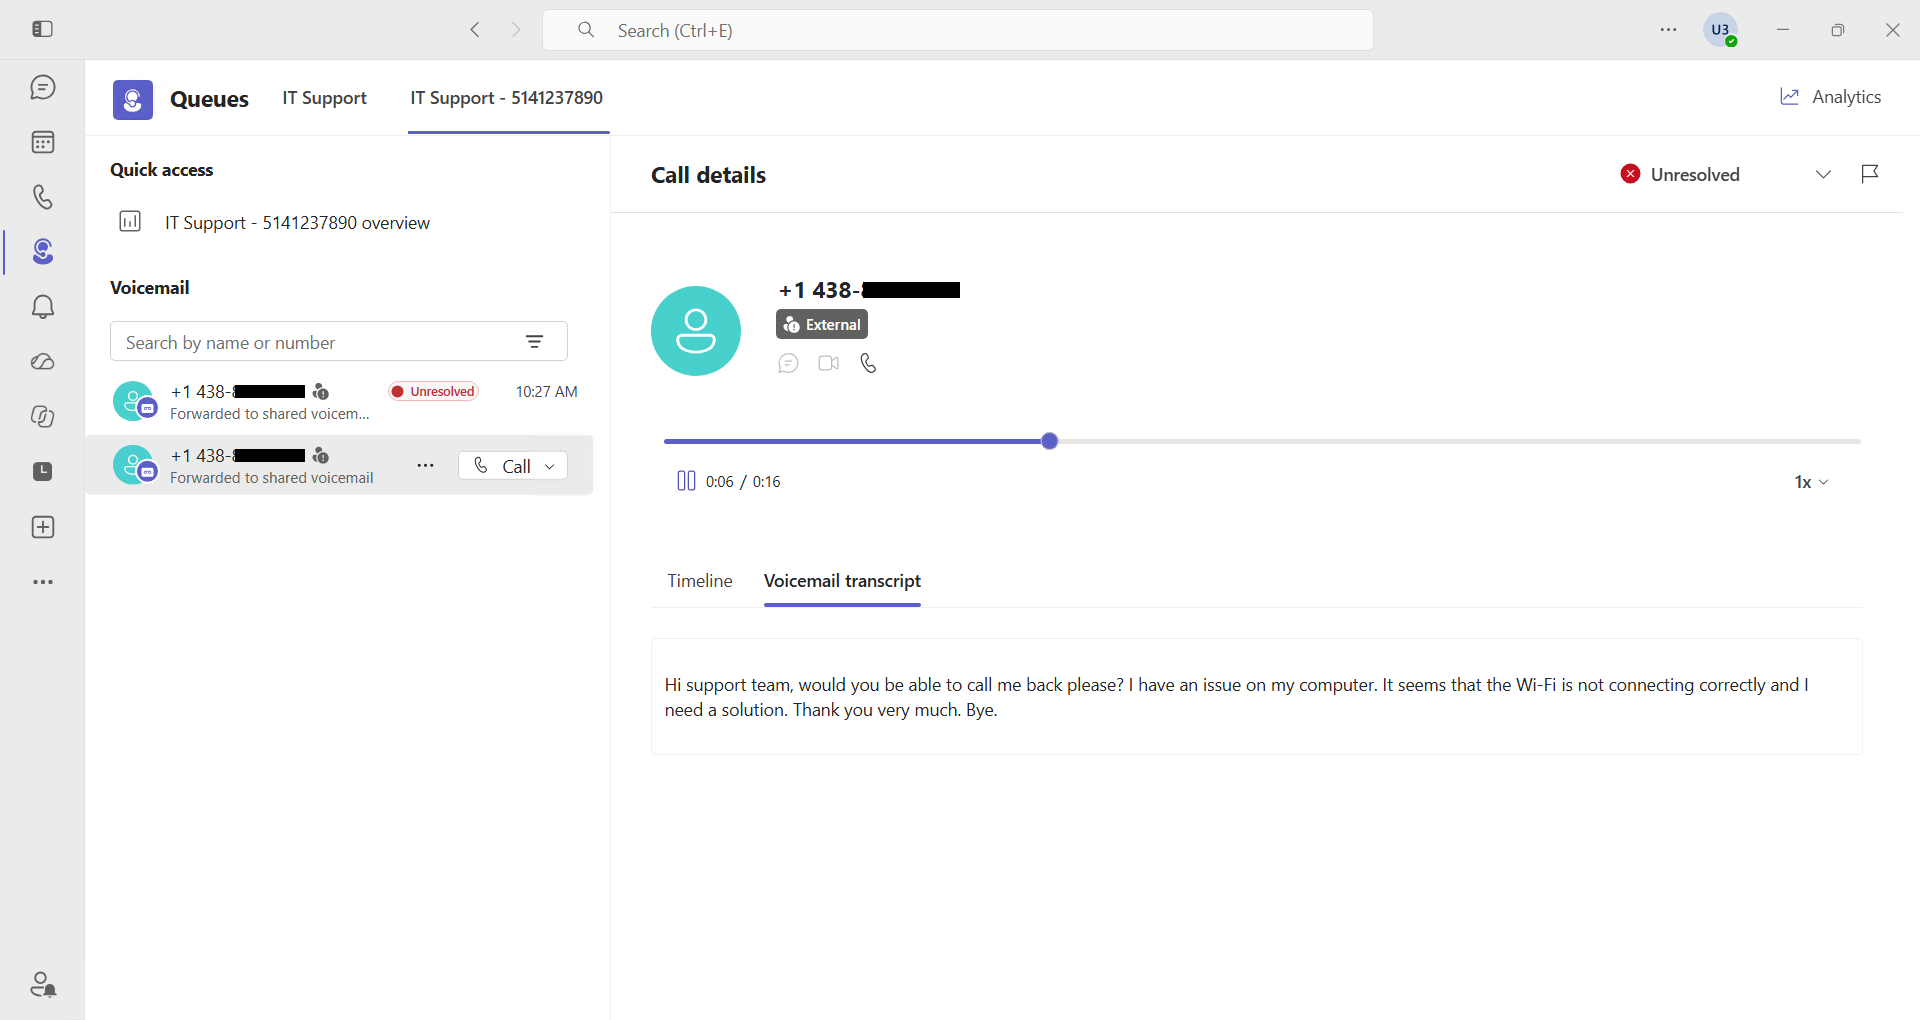Open Analytics
Image resolution: width=1920 pixels, height=1020 pixels.
click(x=1830, y=97)
